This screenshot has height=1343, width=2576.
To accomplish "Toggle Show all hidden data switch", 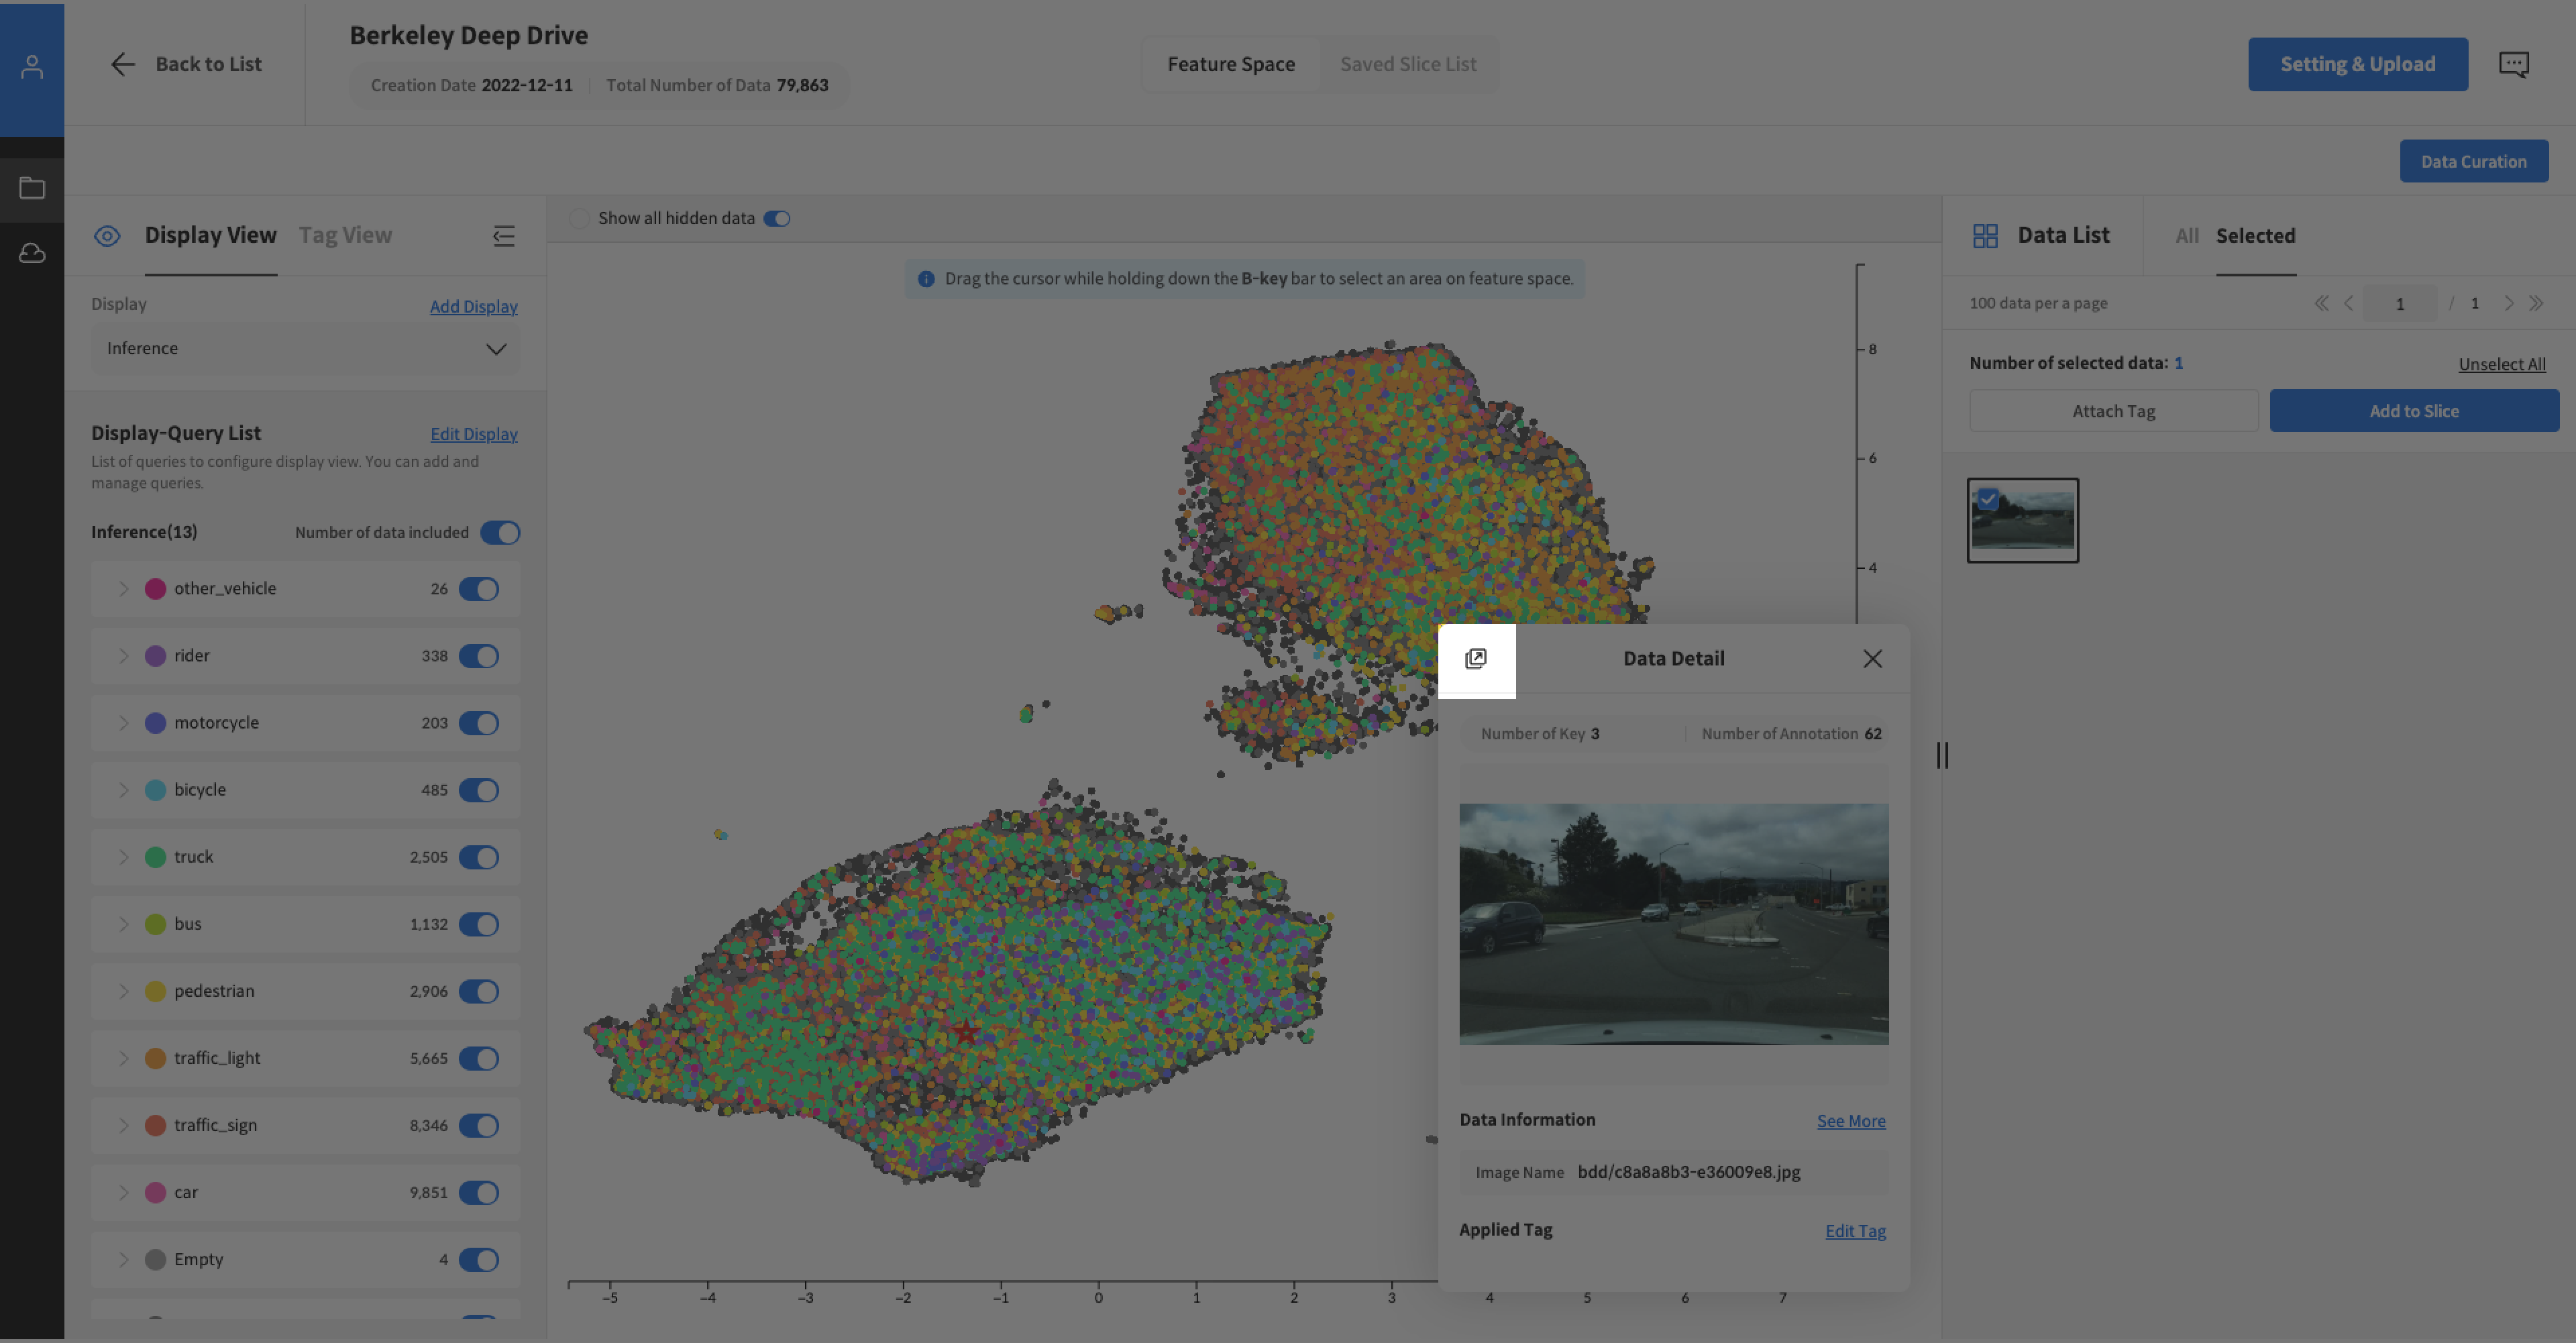I will (777, 218).
